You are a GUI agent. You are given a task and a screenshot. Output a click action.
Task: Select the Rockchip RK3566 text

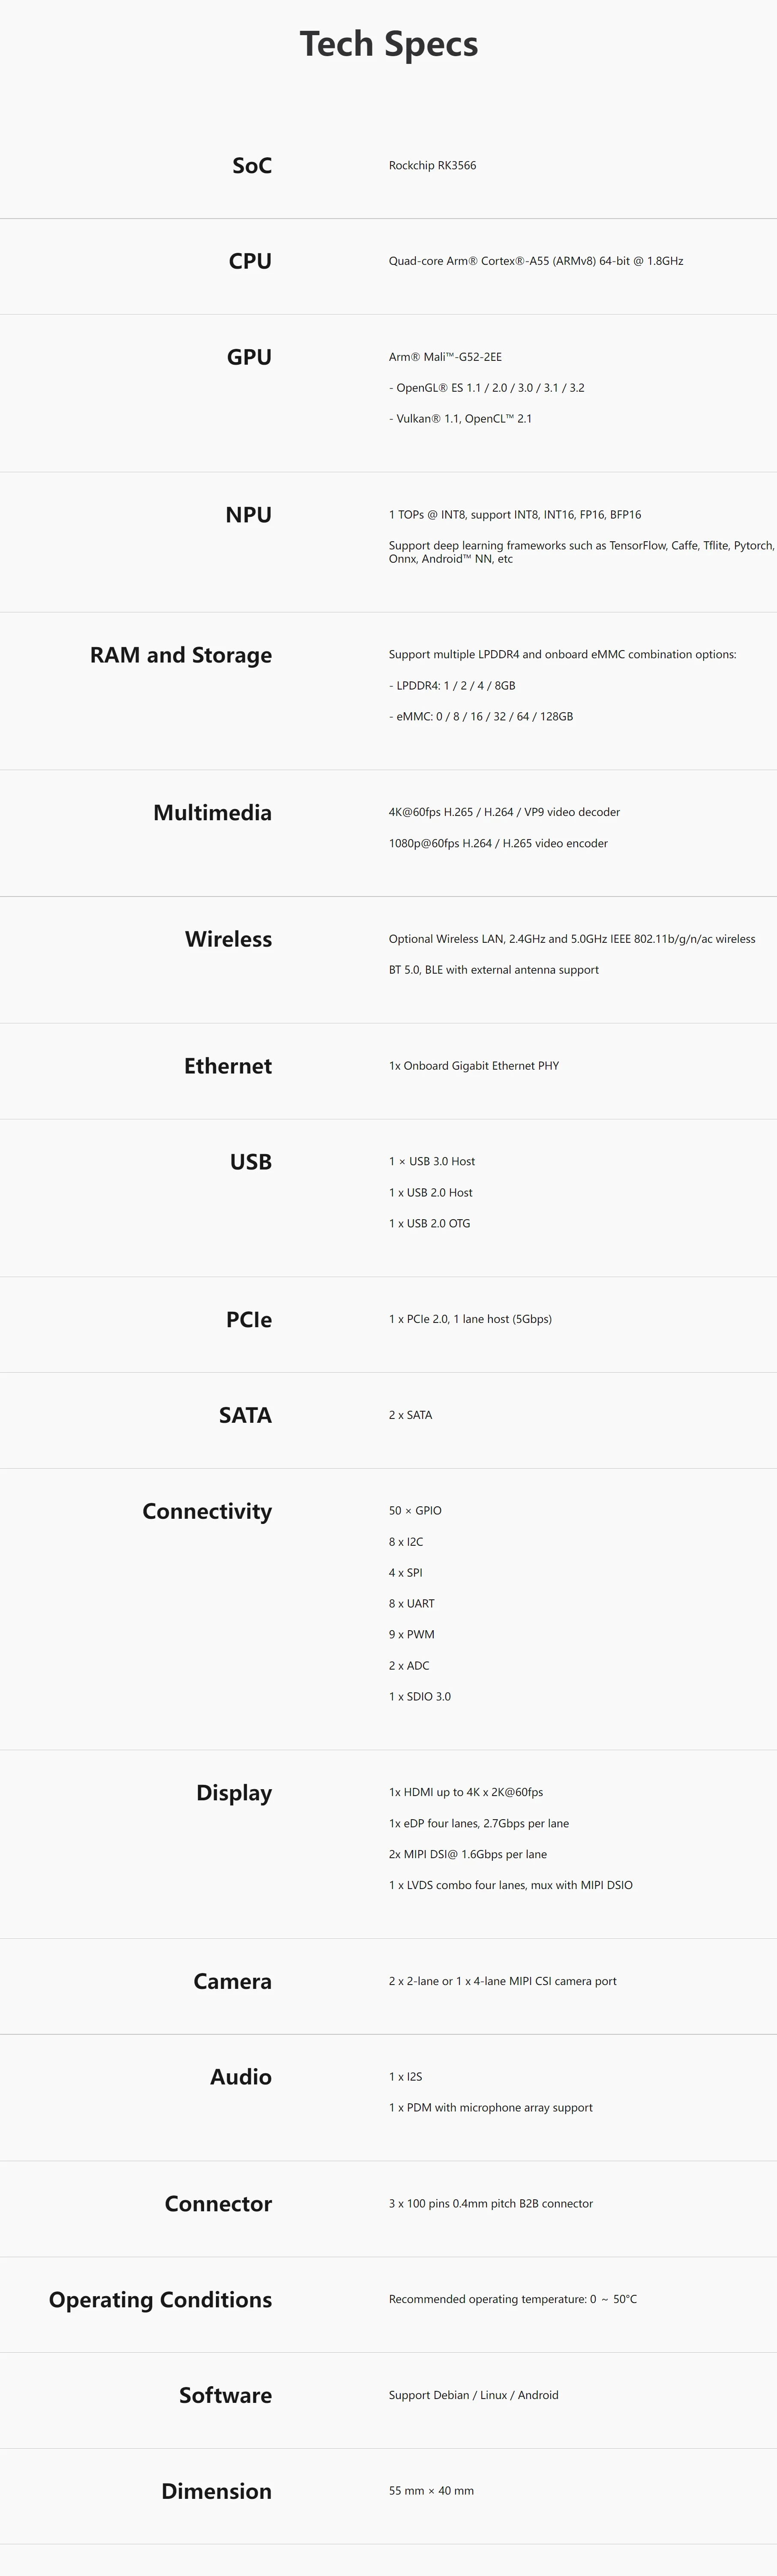point(432,166)
